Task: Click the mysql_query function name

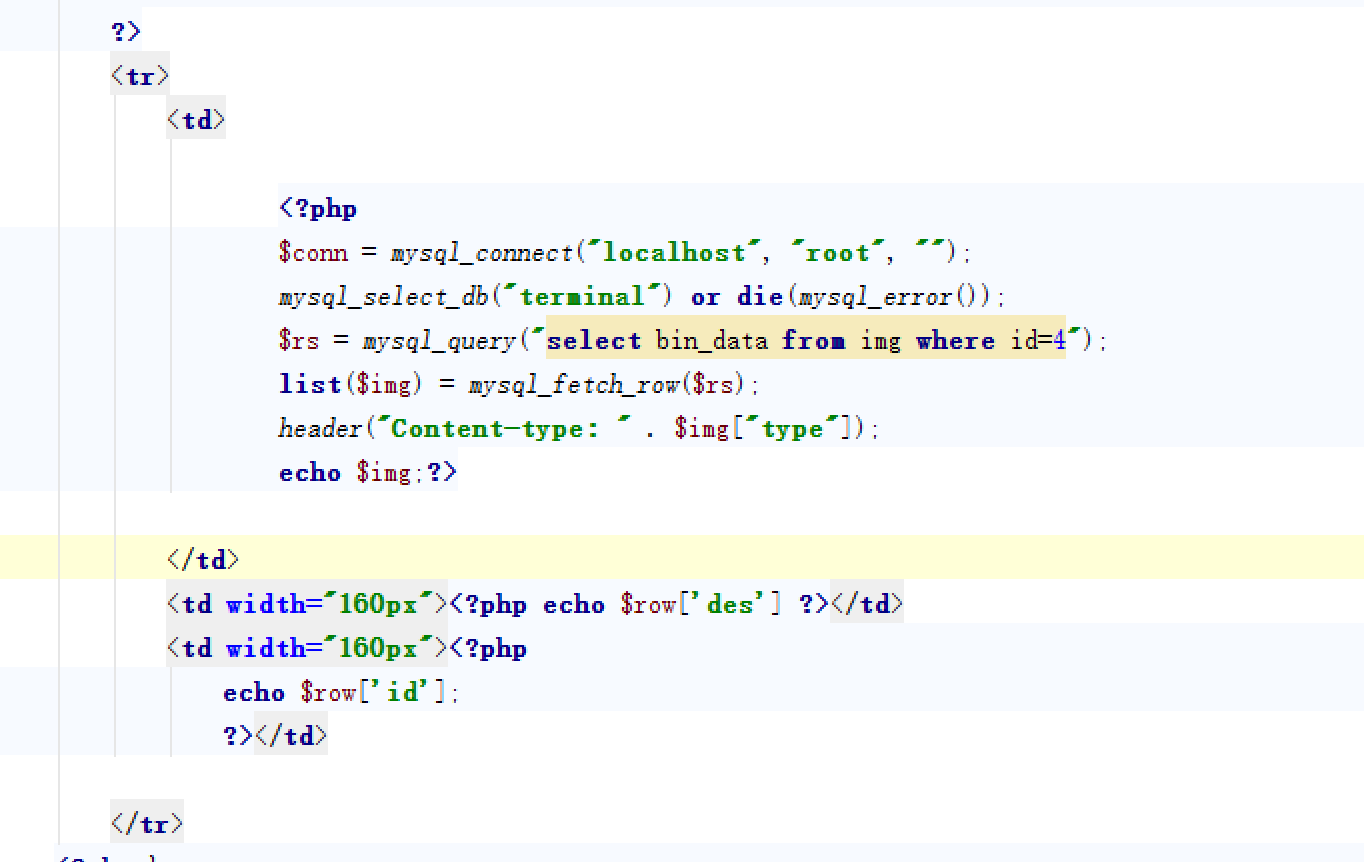Action: [x=439, y=341]
